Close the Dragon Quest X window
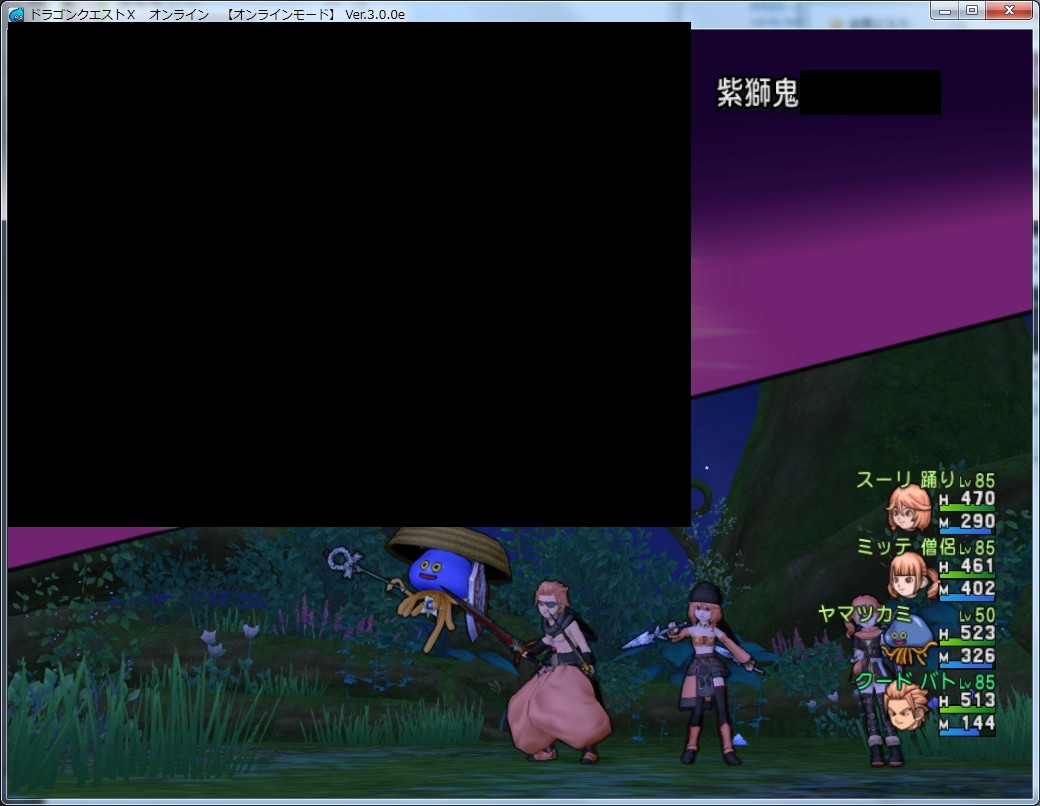The image size is (1040, 806). [x=1009, y=11]
